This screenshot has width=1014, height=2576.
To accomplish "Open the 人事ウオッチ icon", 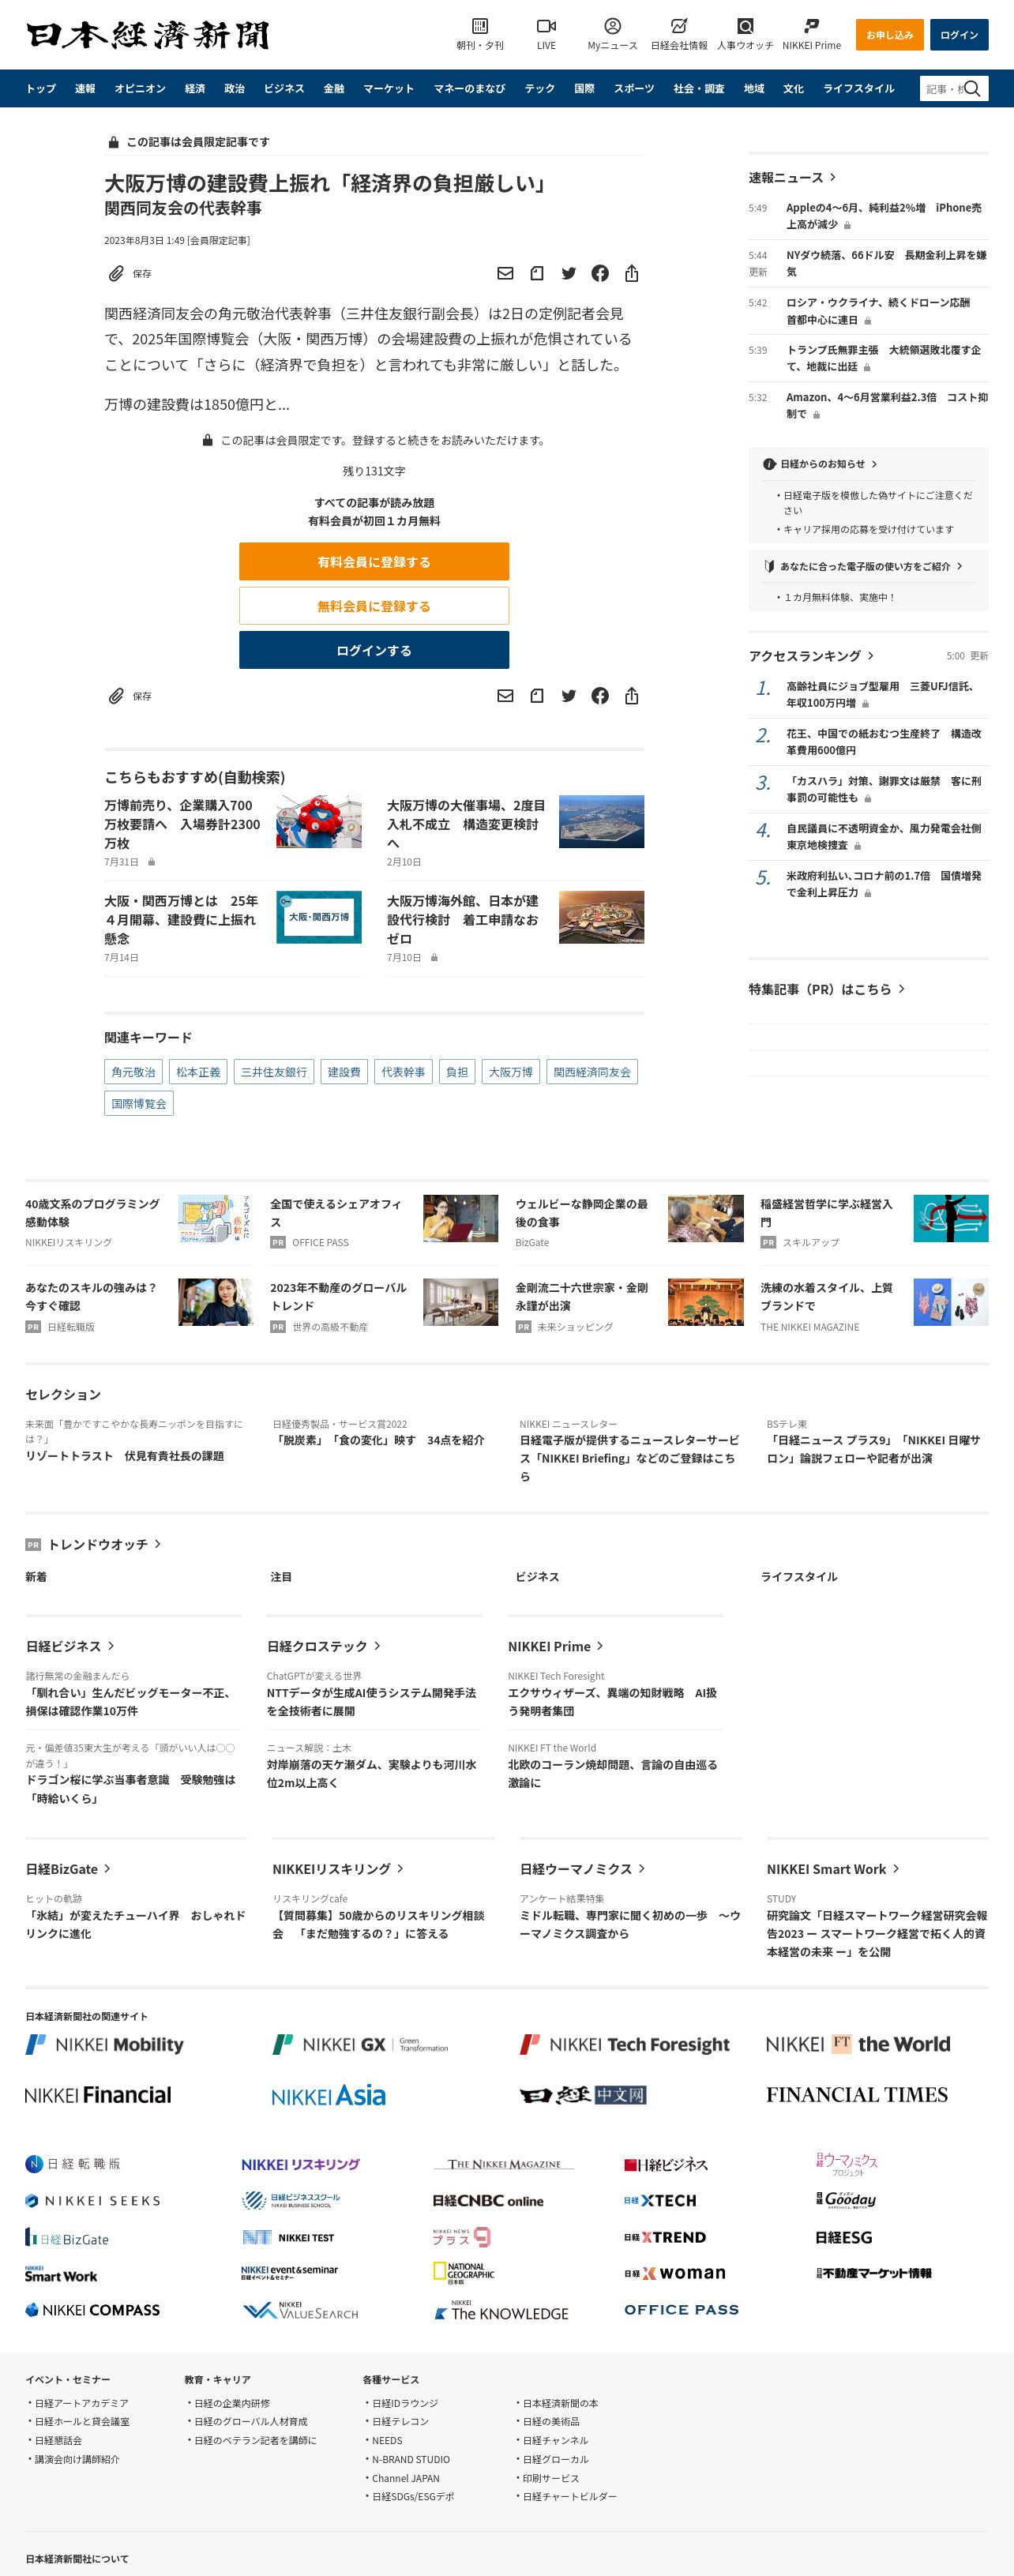I will pyautogui.click(x=745, y=27).
